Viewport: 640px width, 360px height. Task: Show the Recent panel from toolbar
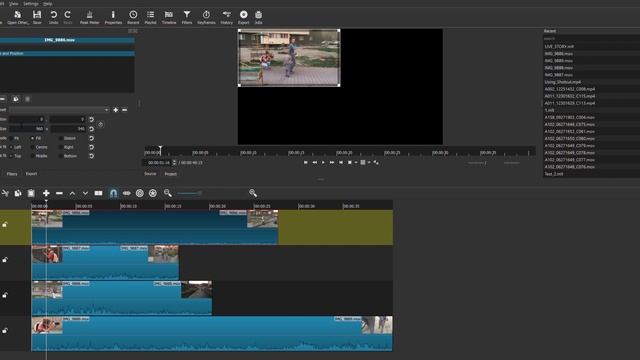pos(133,17)
